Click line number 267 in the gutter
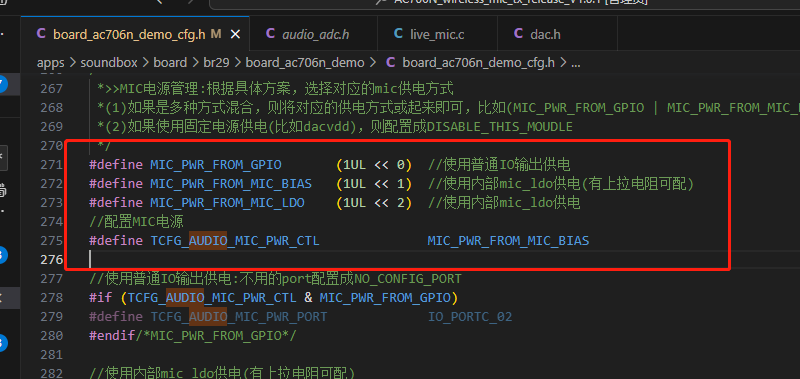 tap(51, 89)
